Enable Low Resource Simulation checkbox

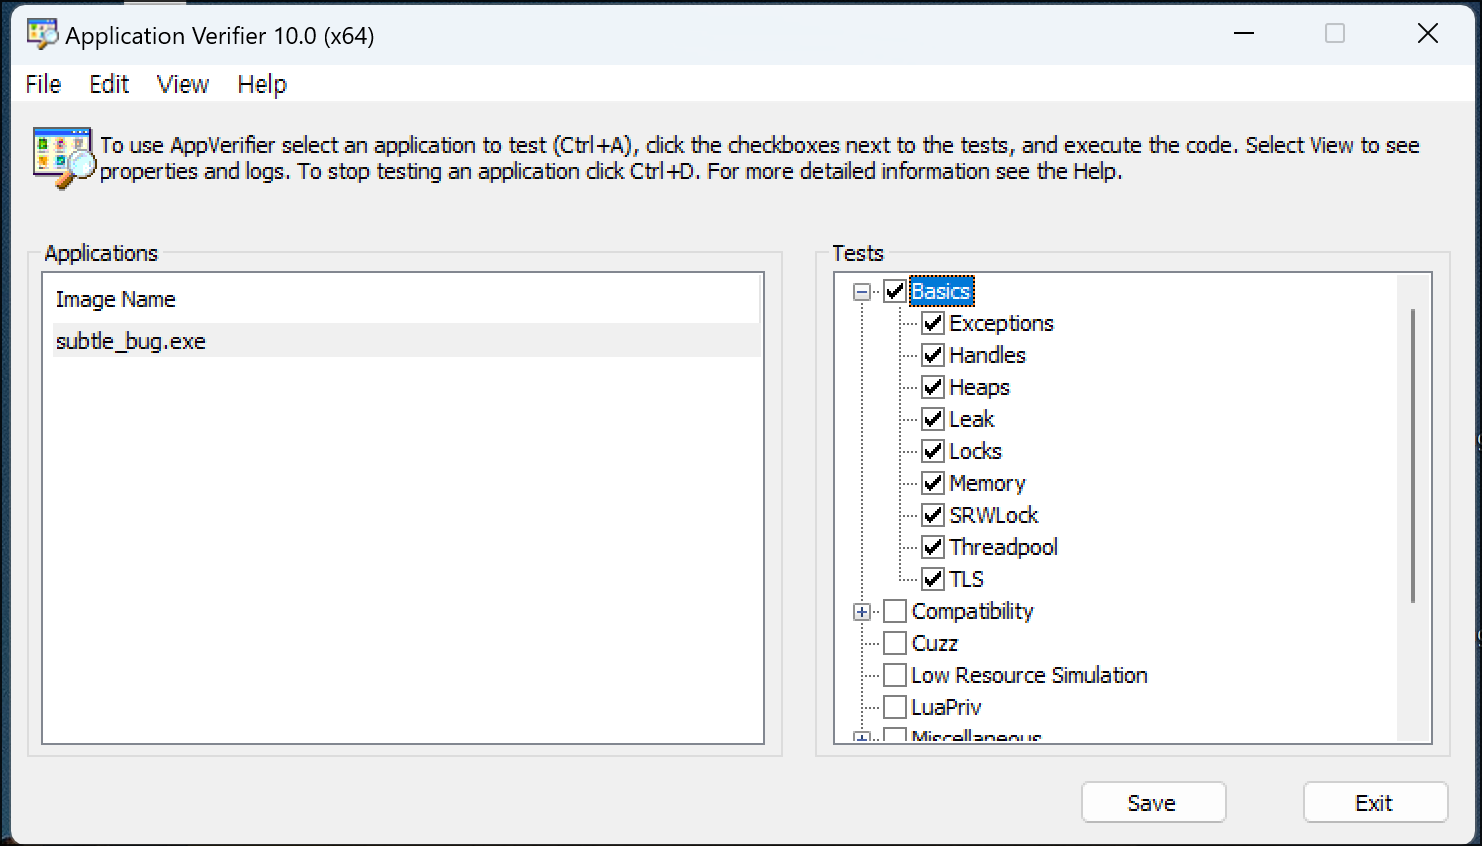tap(895, 675)
